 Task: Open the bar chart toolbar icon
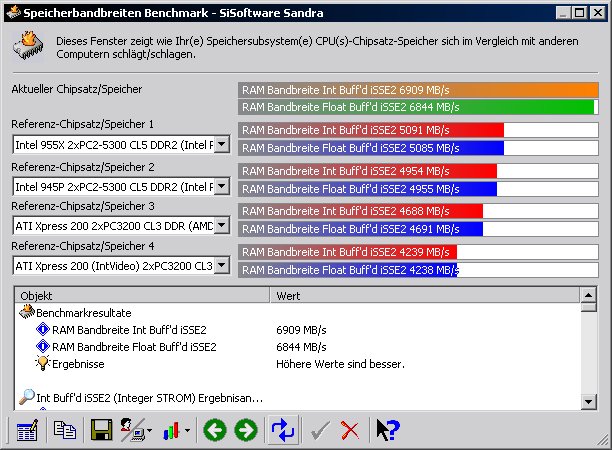(171, 430)
